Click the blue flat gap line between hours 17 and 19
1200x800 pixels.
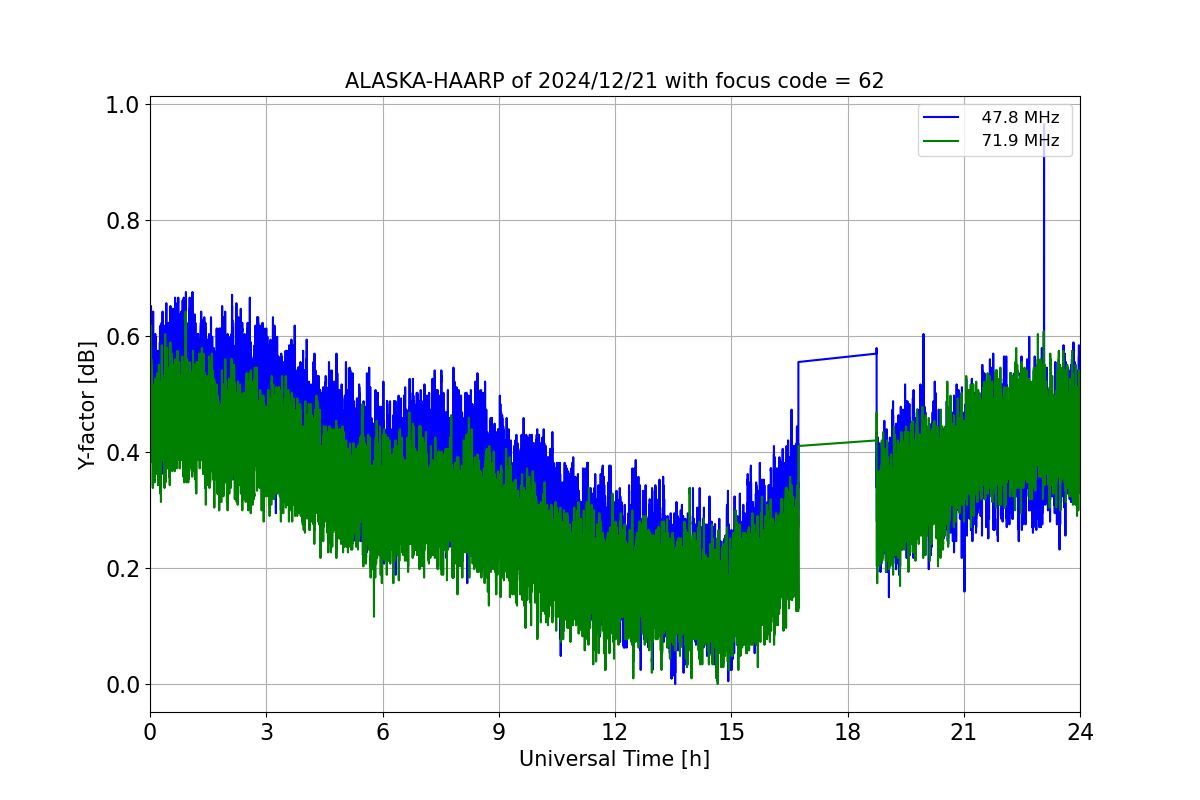click(x=838, y=358)
